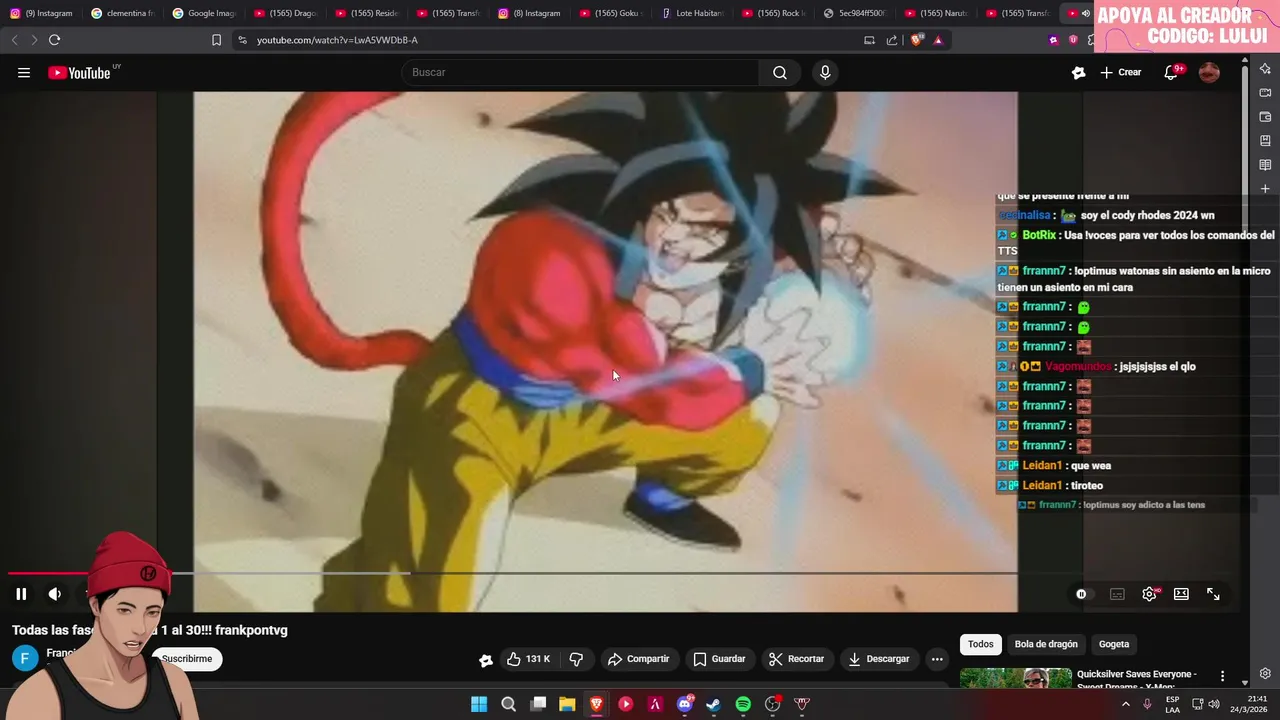Select the Todos filter chip
The width and height of the screenshot is (1280, 720).
click(x=981, y=644)
